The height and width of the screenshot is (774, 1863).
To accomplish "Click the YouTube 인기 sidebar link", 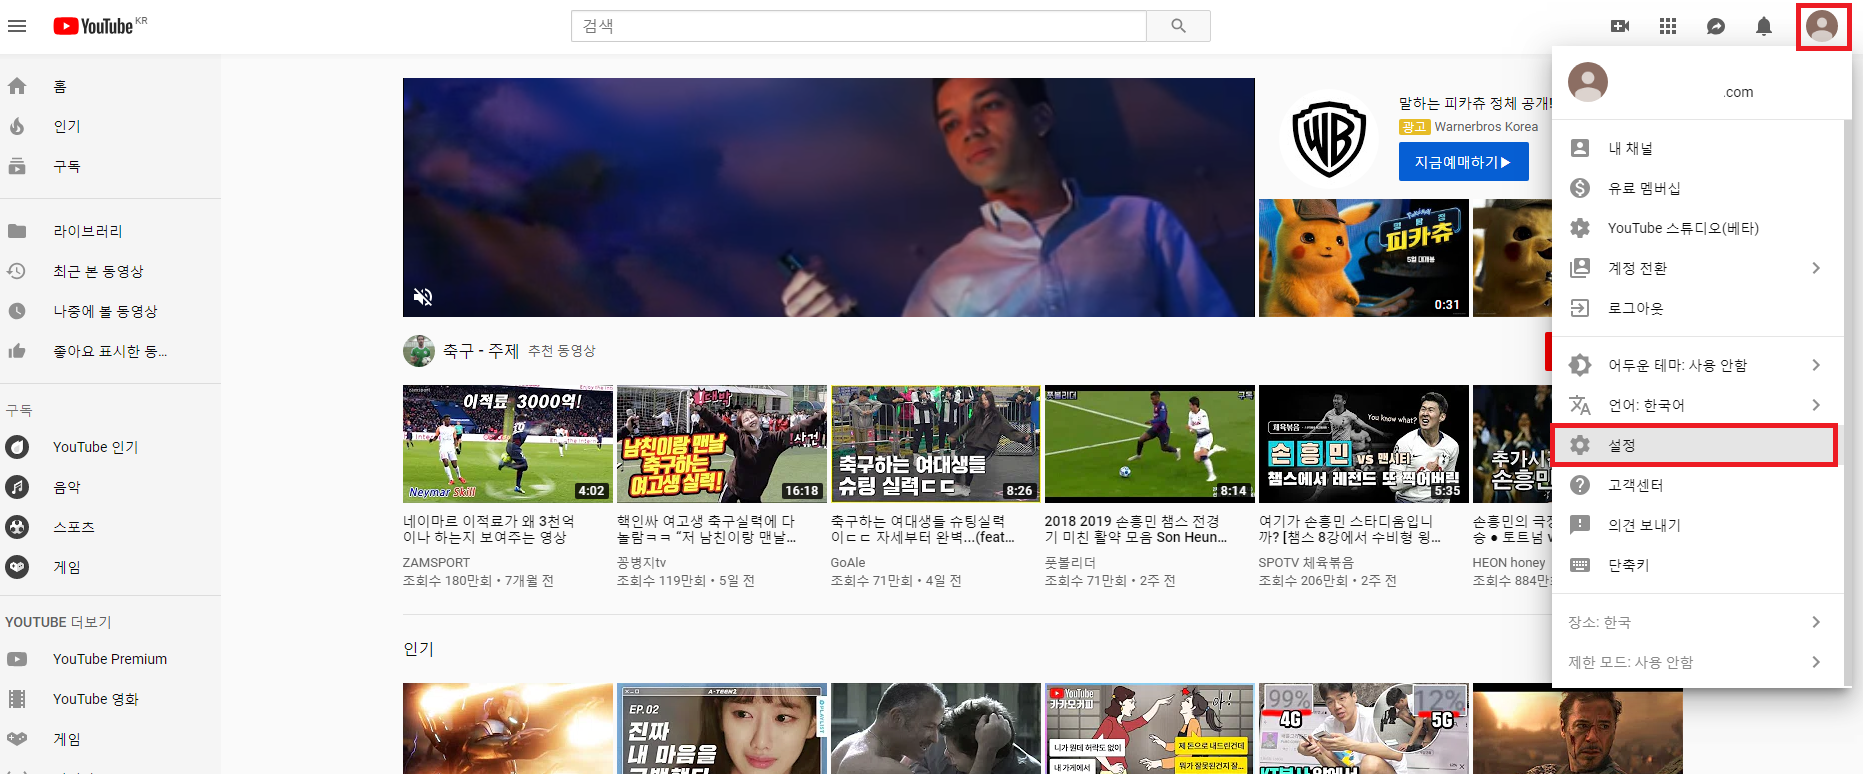I will (95, 447).
